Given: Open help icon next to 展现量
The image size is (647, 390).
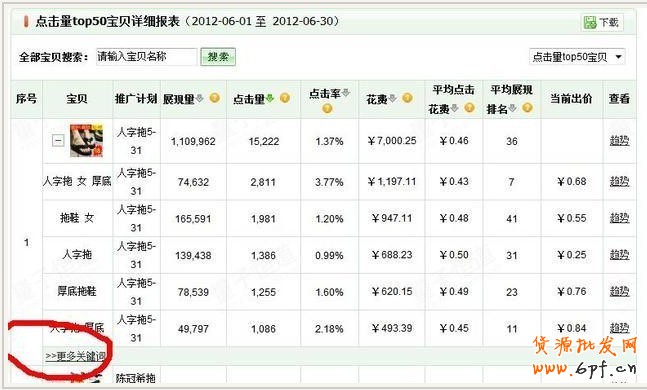Looking at the screenshot, I should pos(215,98).
